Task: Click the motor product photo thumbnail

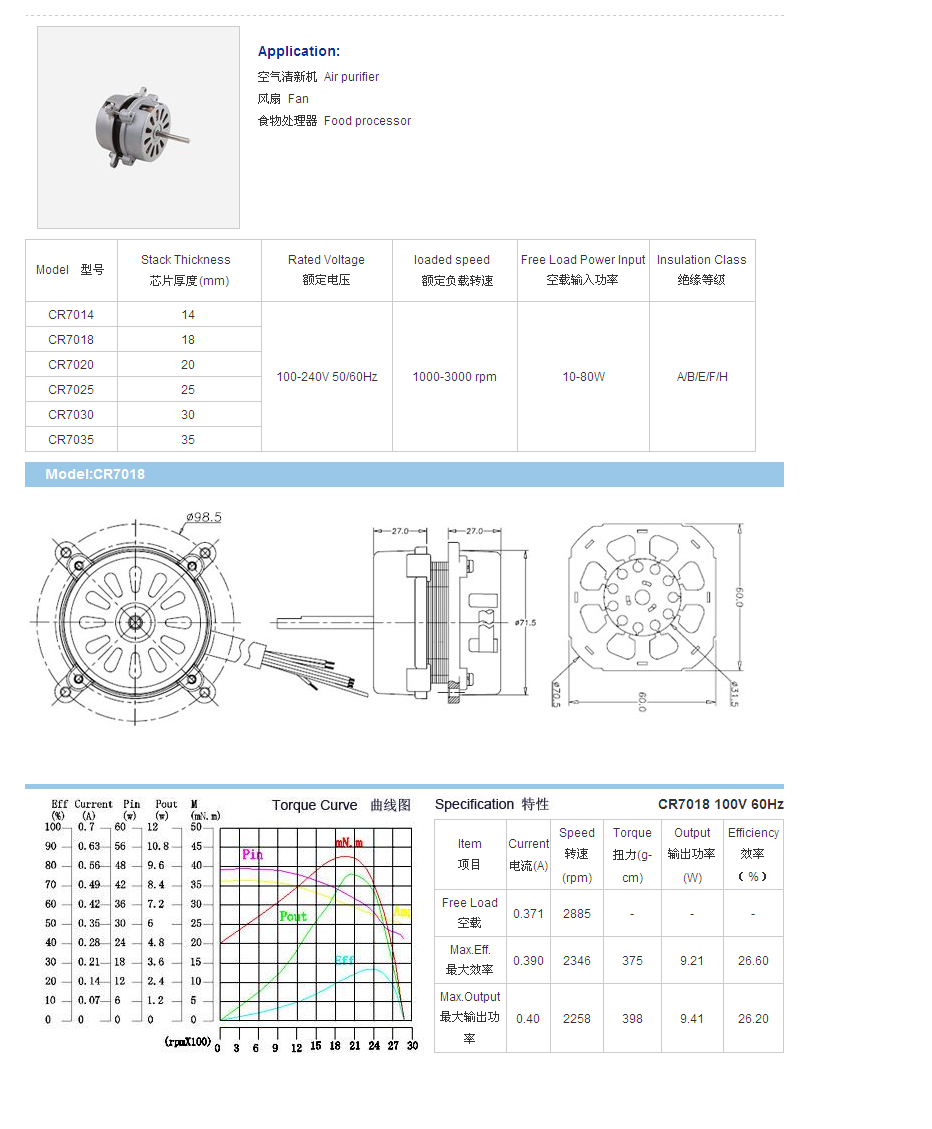Action: 138,127
